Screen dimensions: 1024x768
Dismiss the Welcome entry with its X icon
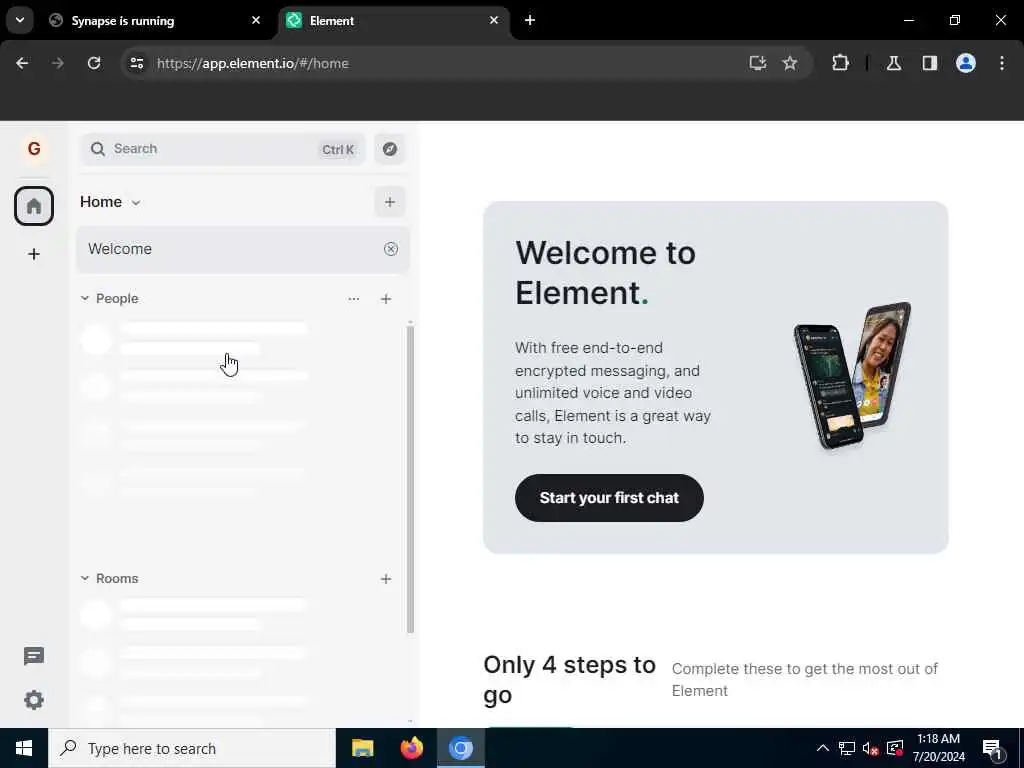pyautogui.click(x=391, y=249)
